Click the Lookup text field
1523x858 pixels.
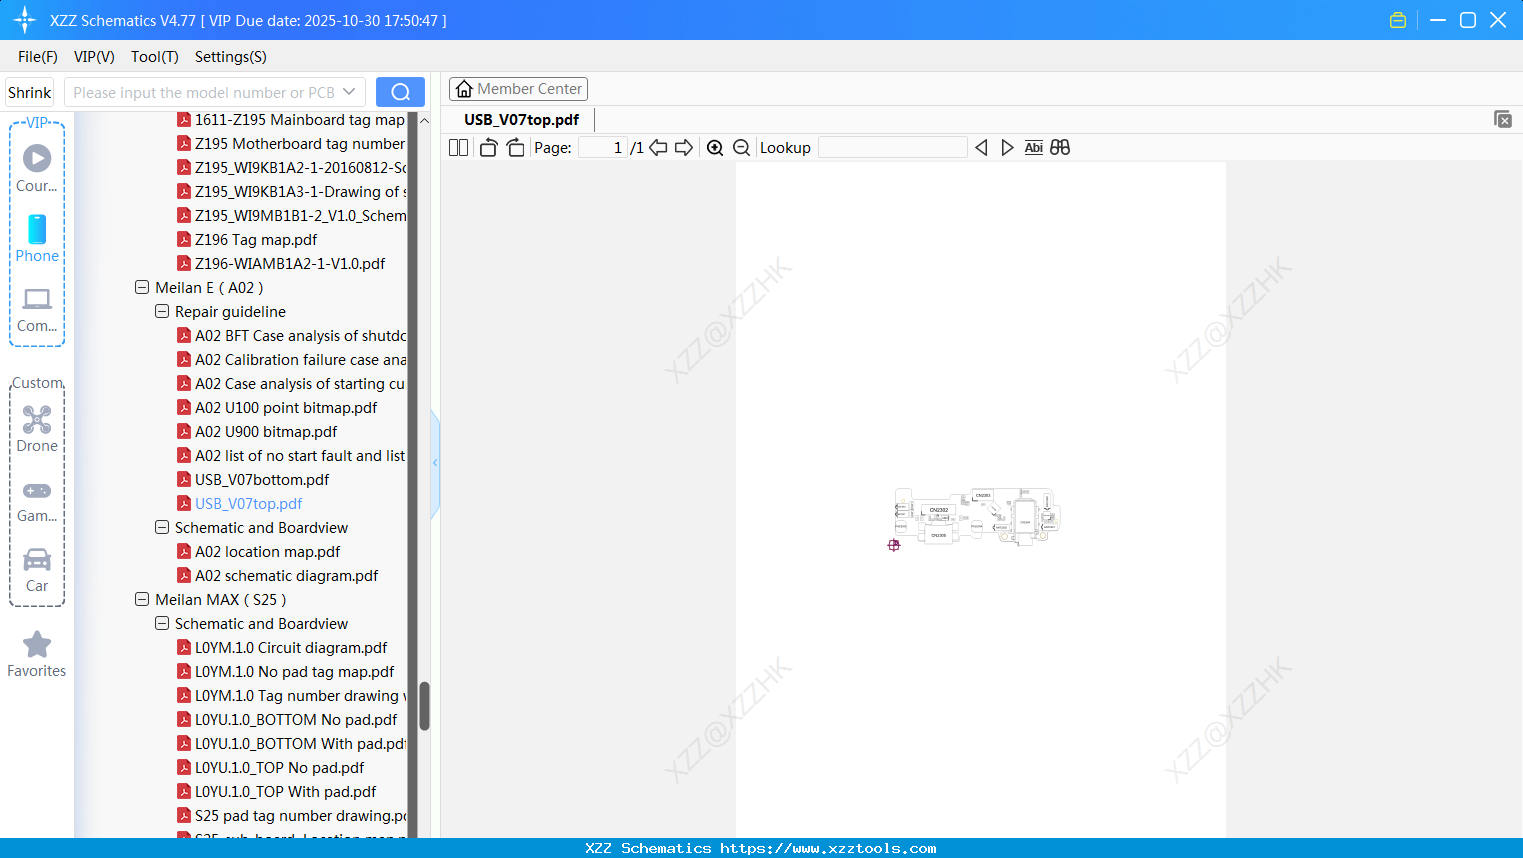tap(893, 148)
